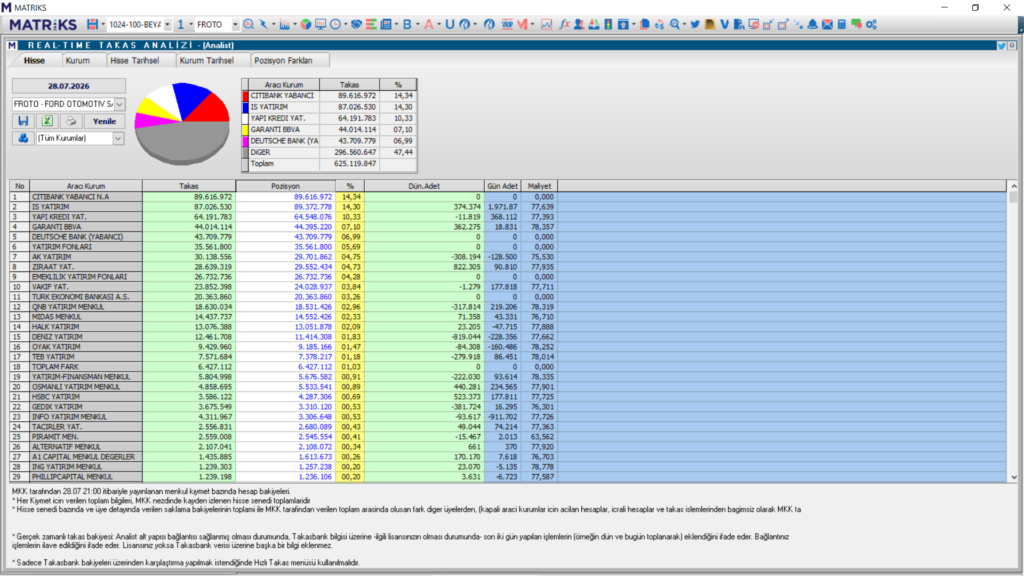This screenshot has width=1024, height=576.
Task: Click the Yenile refresh button
Action: [x=104, y=121]
